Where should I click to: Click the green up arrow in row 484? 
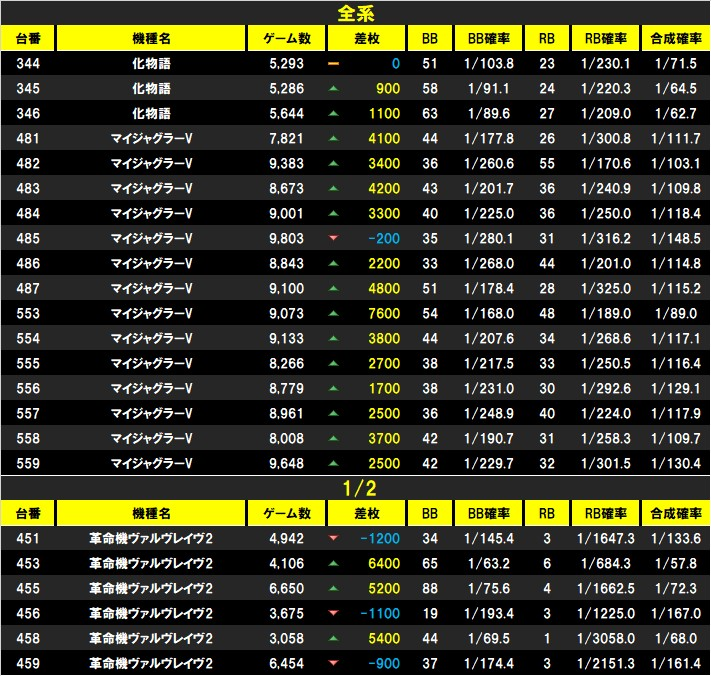pos(333,213)
